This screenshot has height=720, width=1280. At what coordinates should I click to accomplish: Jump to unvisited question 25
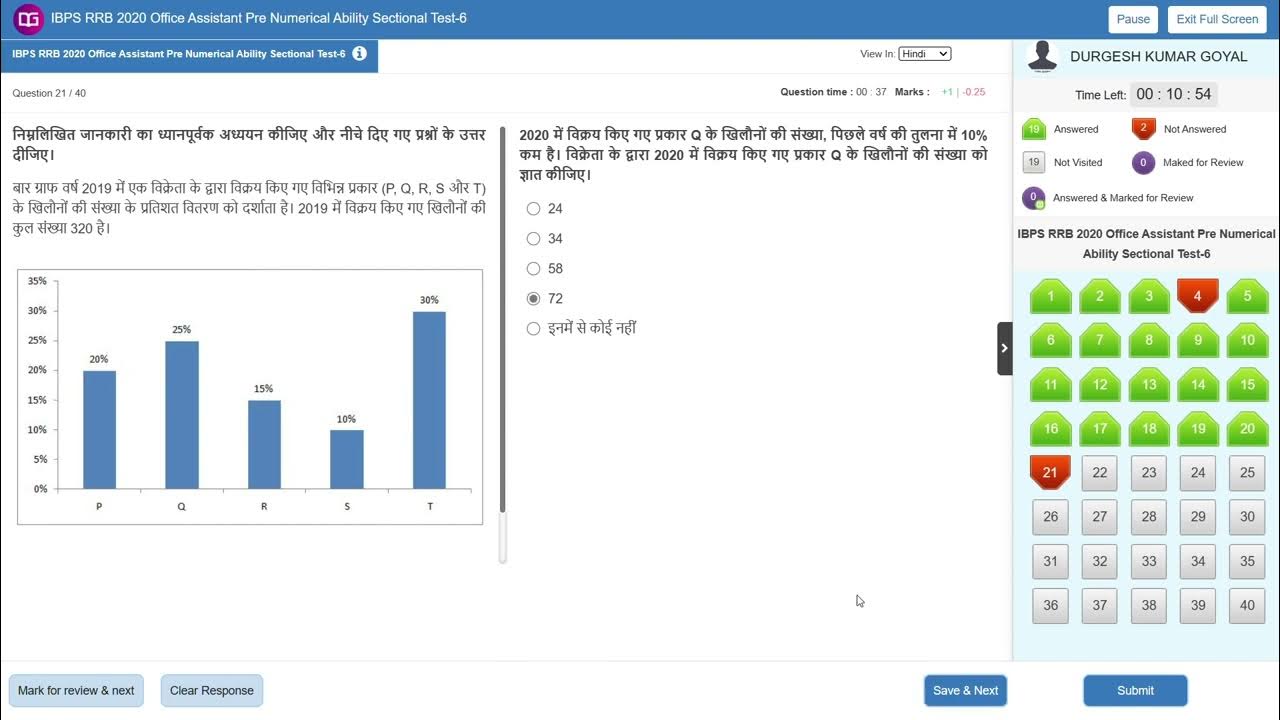pyautogui.click(x=1247, y=473)
